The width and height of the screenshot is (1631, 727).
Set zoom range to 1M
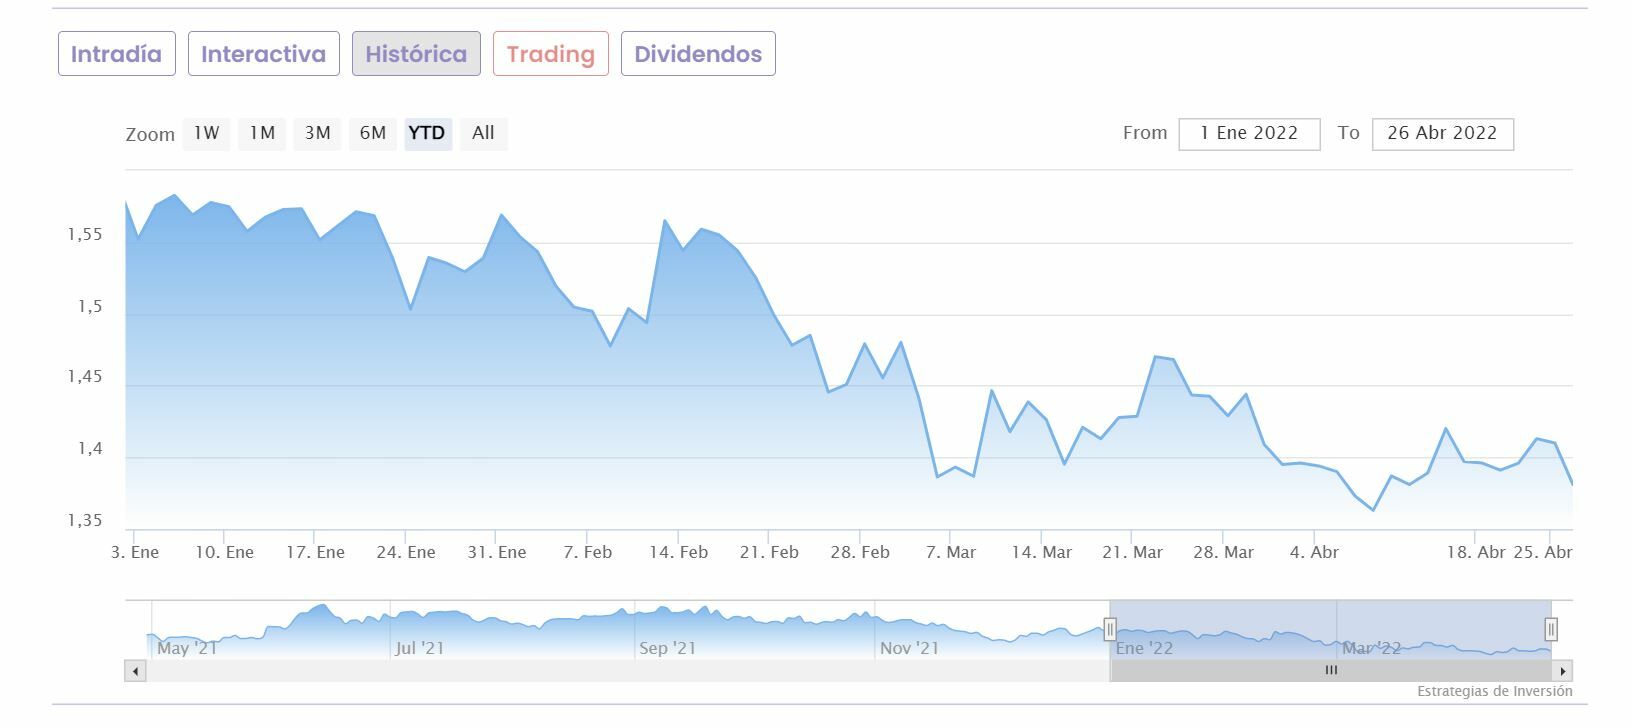(262, 133)
